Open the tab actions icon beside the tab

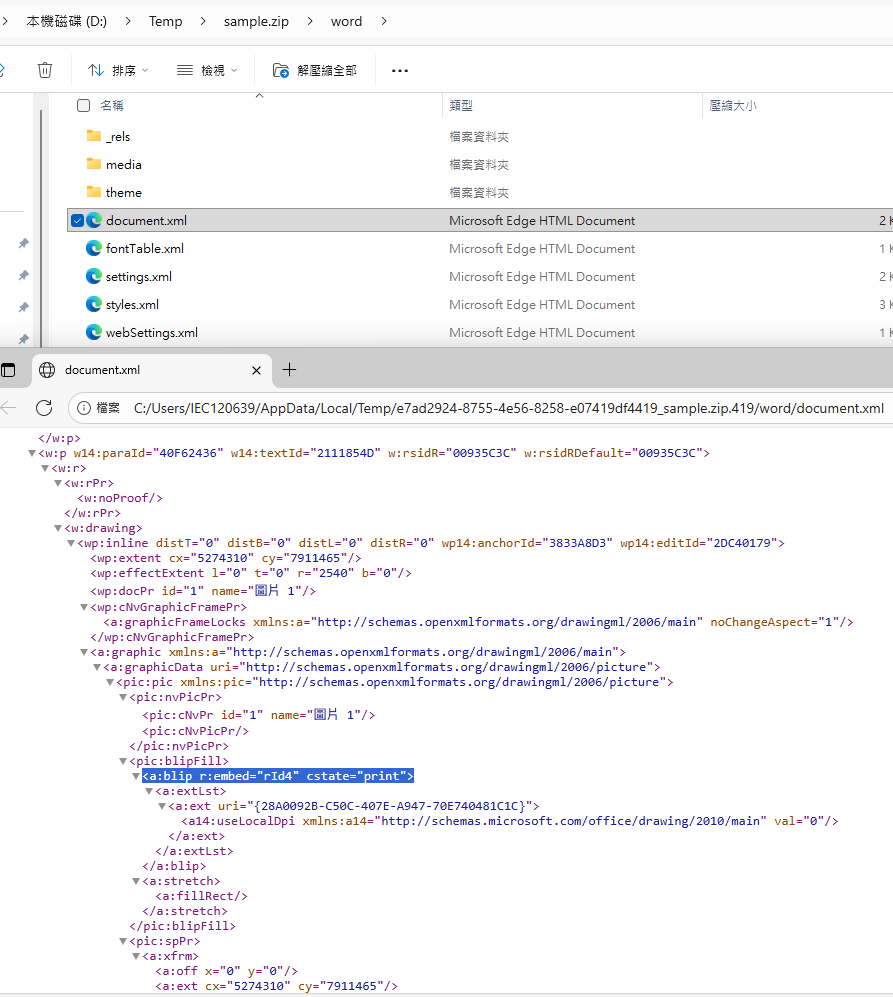pyautogui.click(x=8, y=369)
